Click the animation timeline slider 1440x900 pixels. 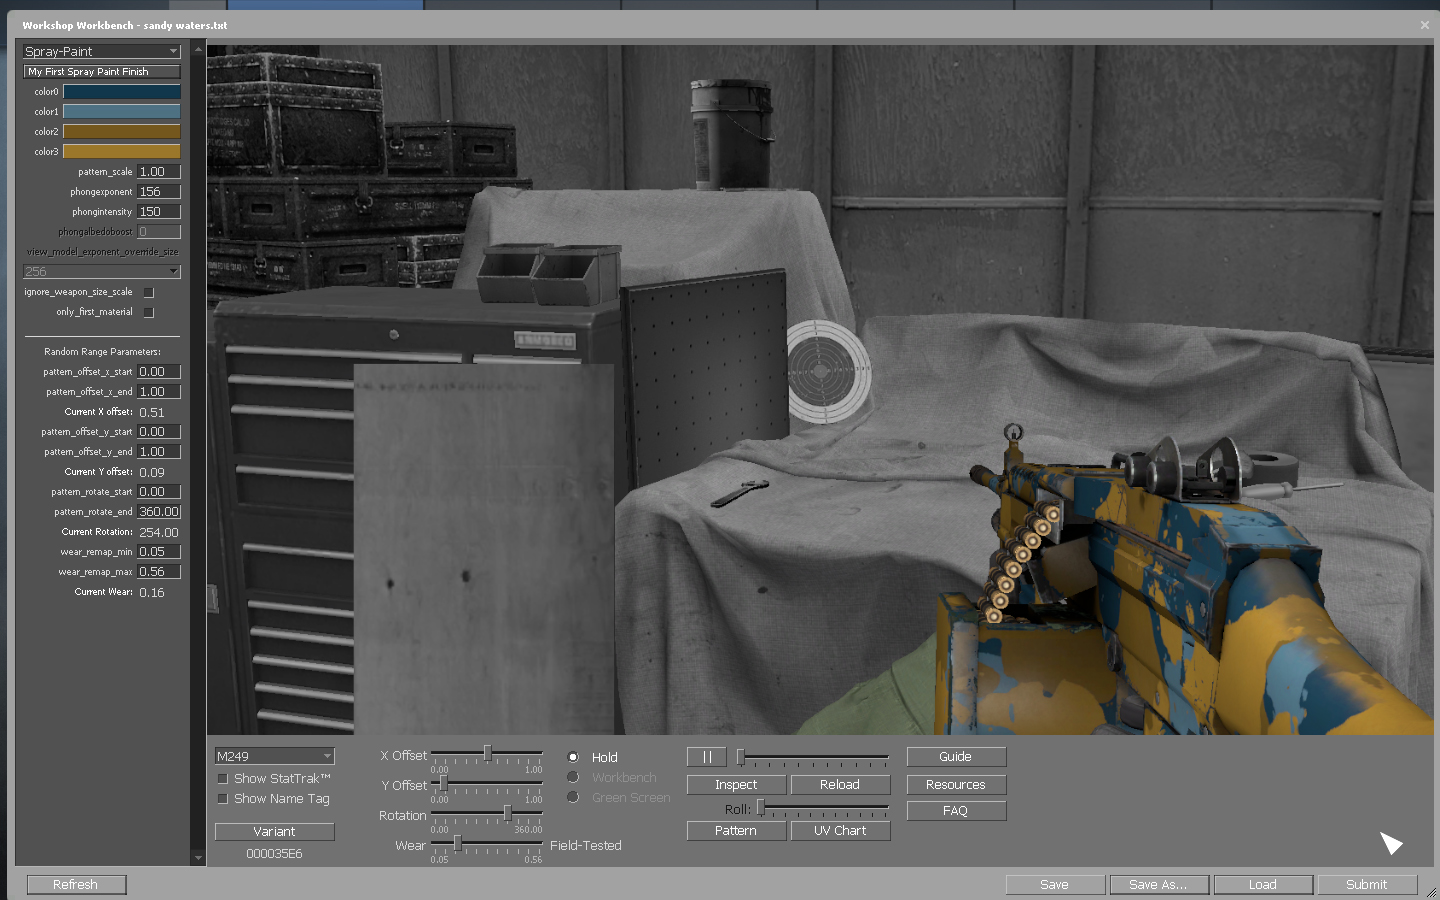812,757
